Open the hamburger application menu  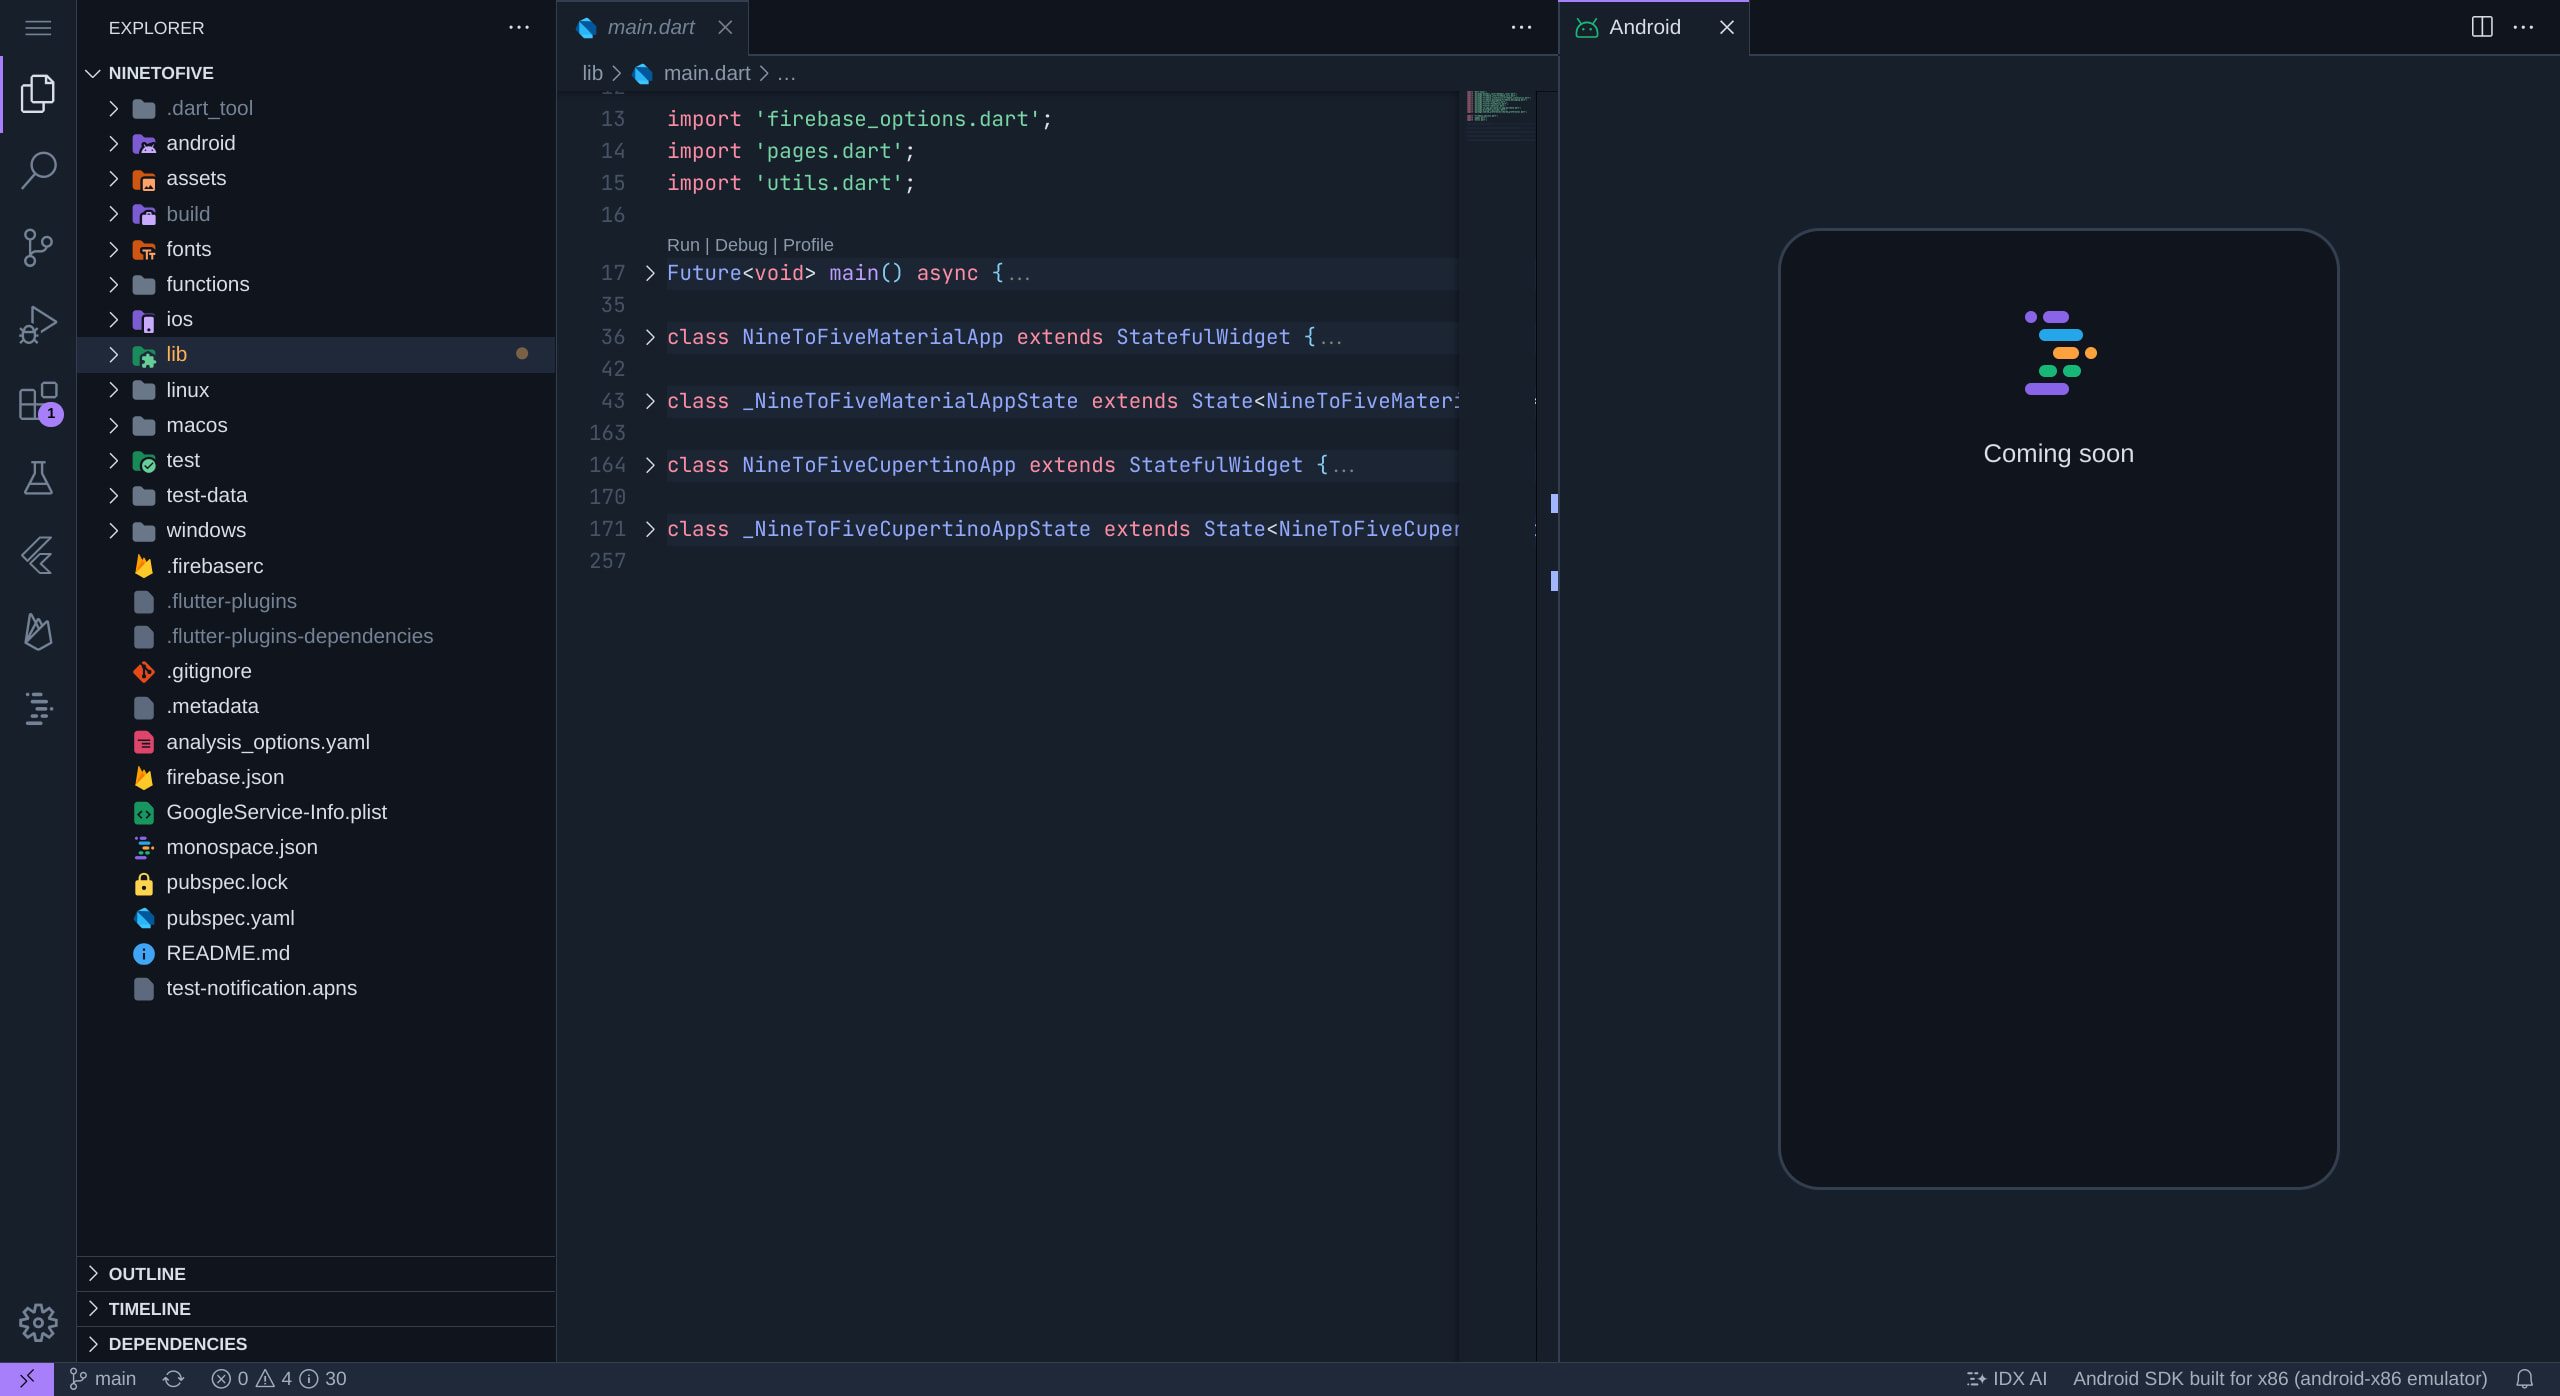point(37,27)
